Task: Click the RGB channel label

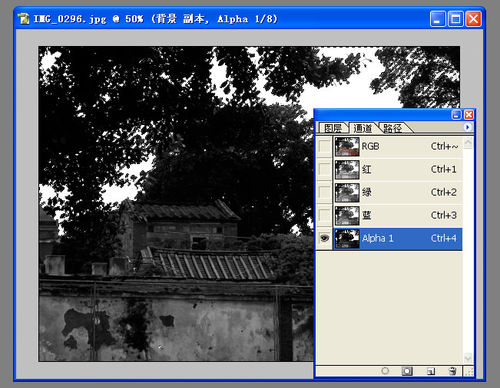Action: coord(370,146)
